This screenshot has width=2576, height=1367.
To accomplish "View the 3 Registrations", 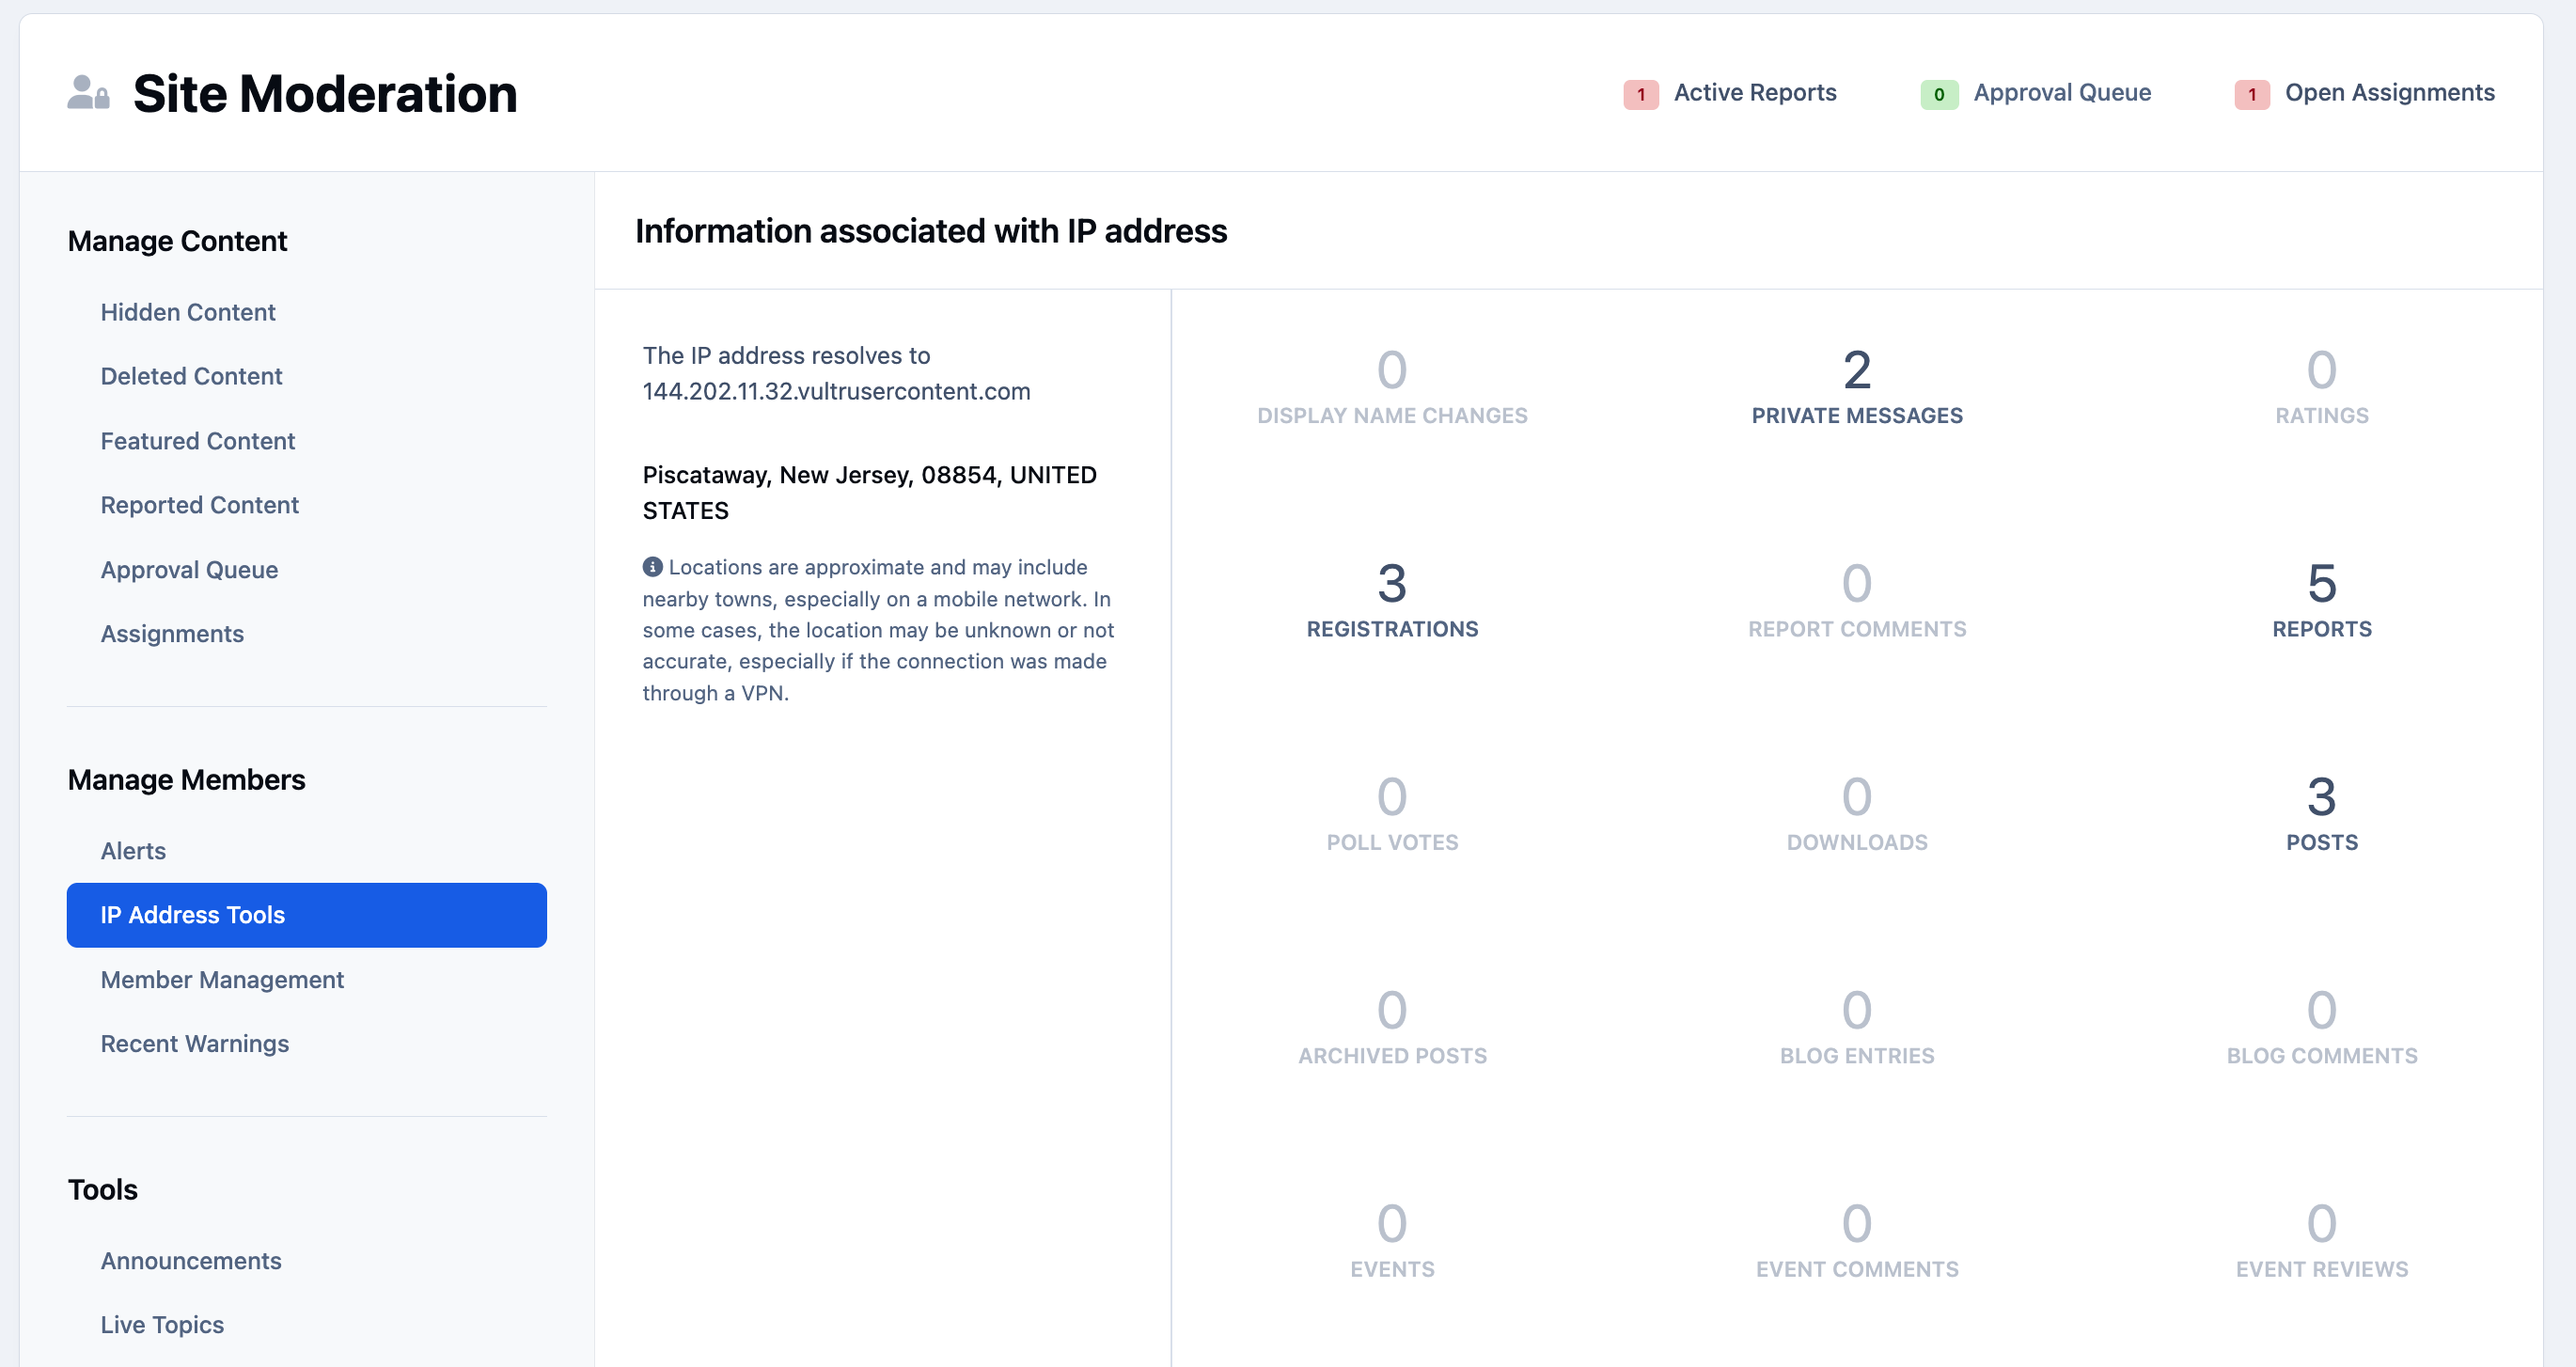I will 1392,600.
